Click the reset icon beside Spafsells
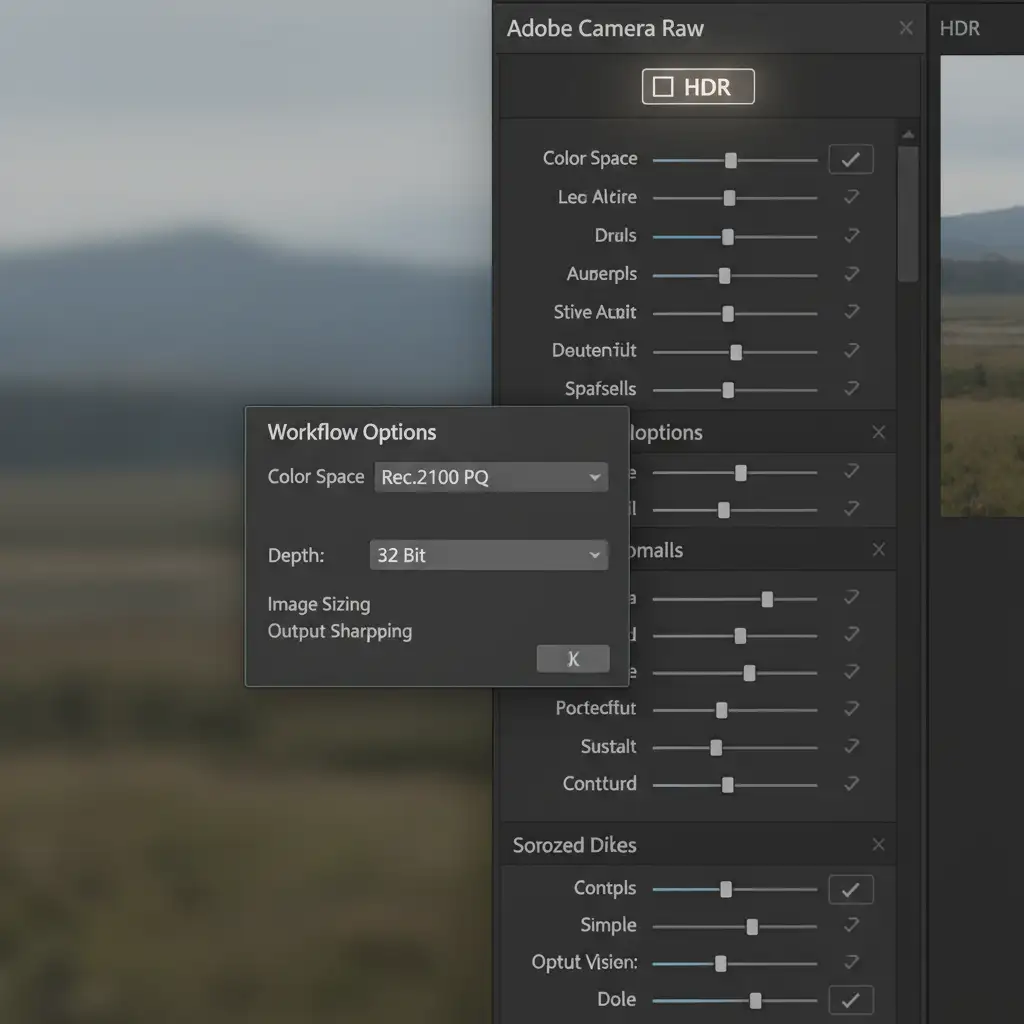Image resolution: width=1024 pixels, height=1024 pixels. pyautogui.click(x=851, y=389)
